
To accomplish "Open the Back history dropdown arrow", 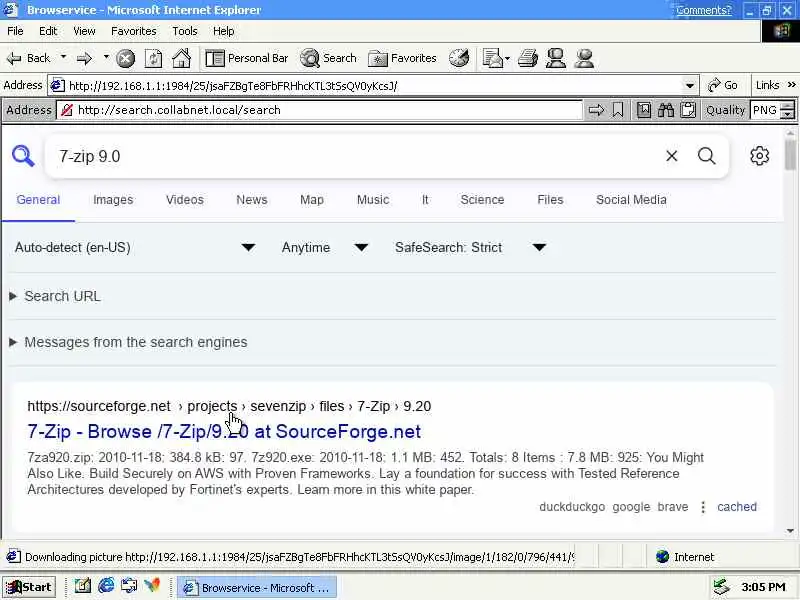I will click(63, 57).
